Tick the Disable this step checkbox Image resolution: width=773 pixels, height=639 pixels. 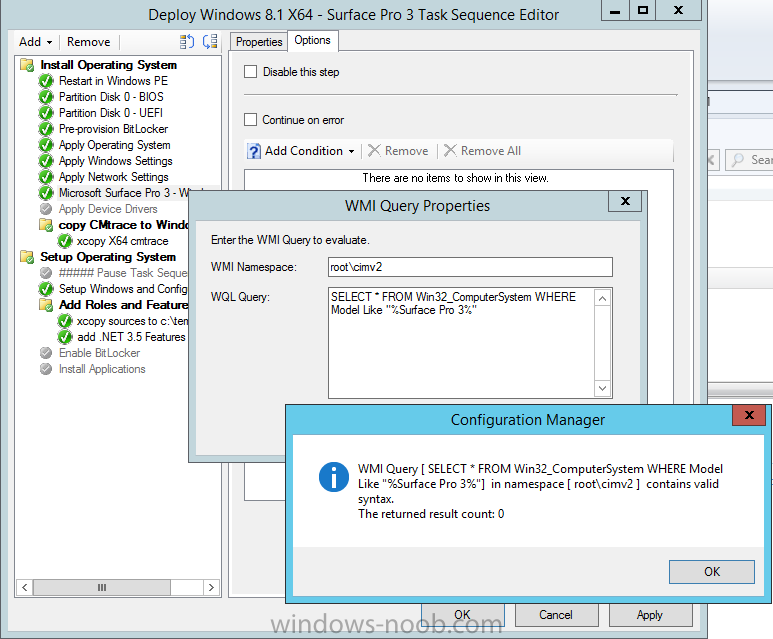tap(250, 72)
